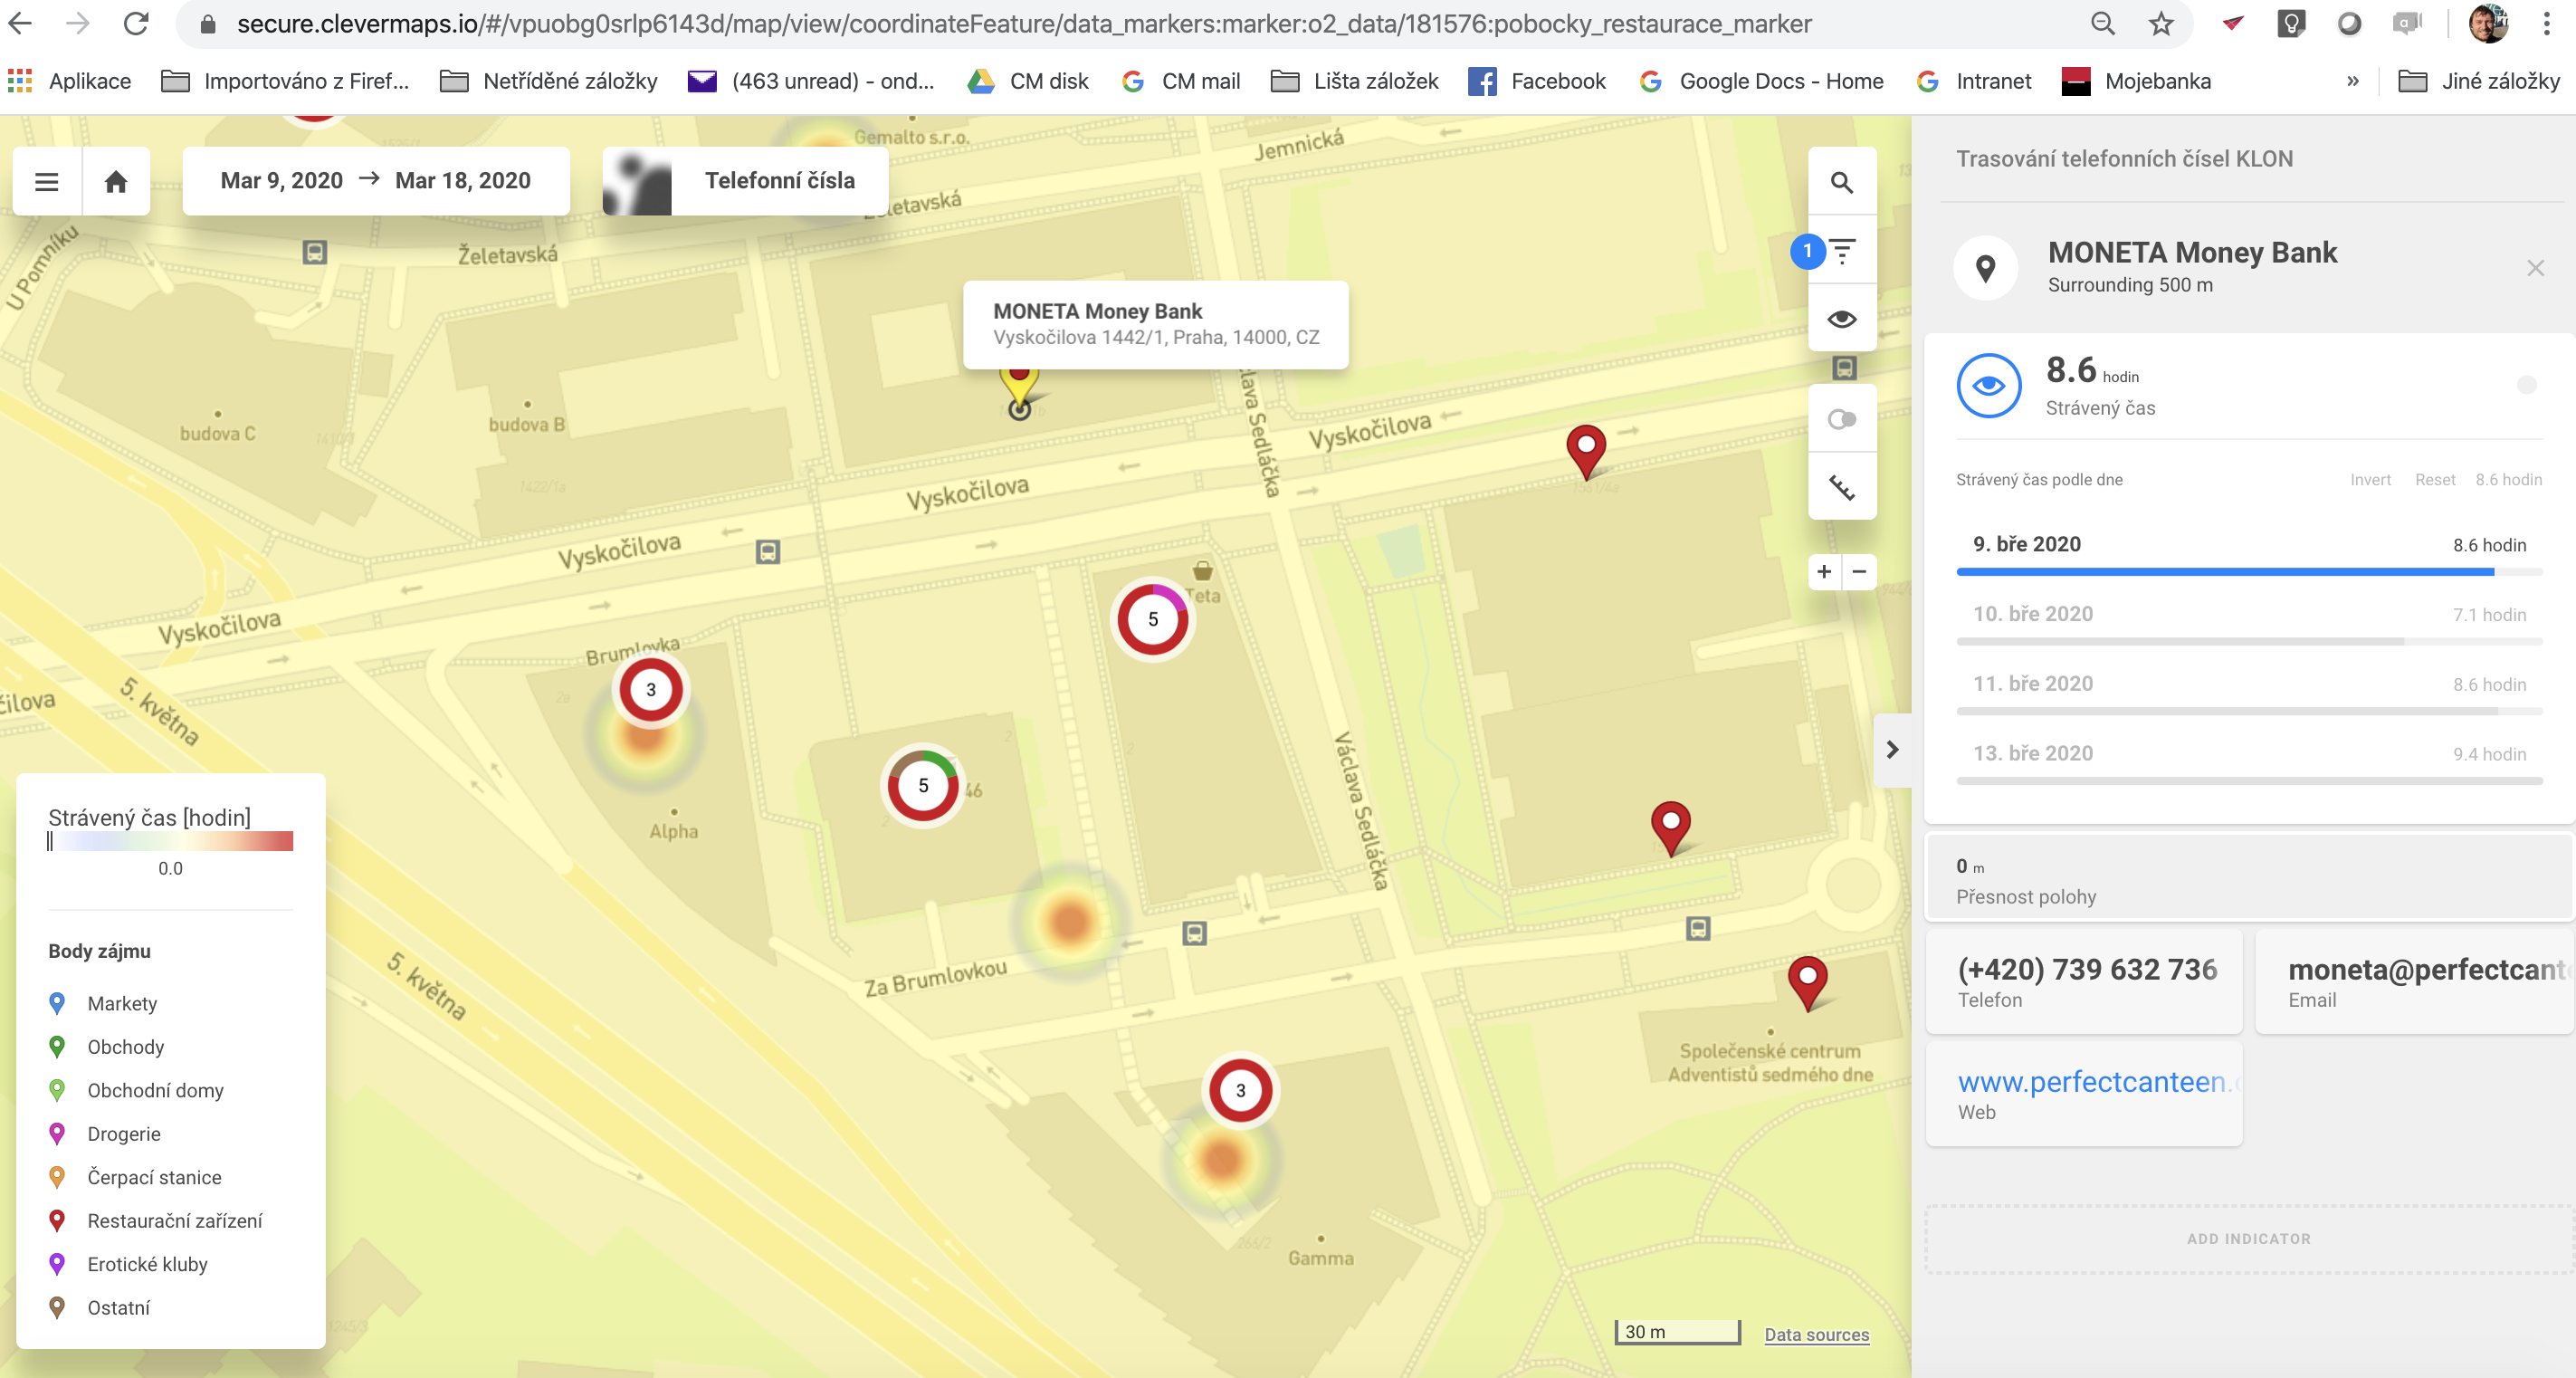This screenshot has width=2576, height=1378.
Task: Click the Restaurační zařízení legend item
Action: tap(156, 1221)
